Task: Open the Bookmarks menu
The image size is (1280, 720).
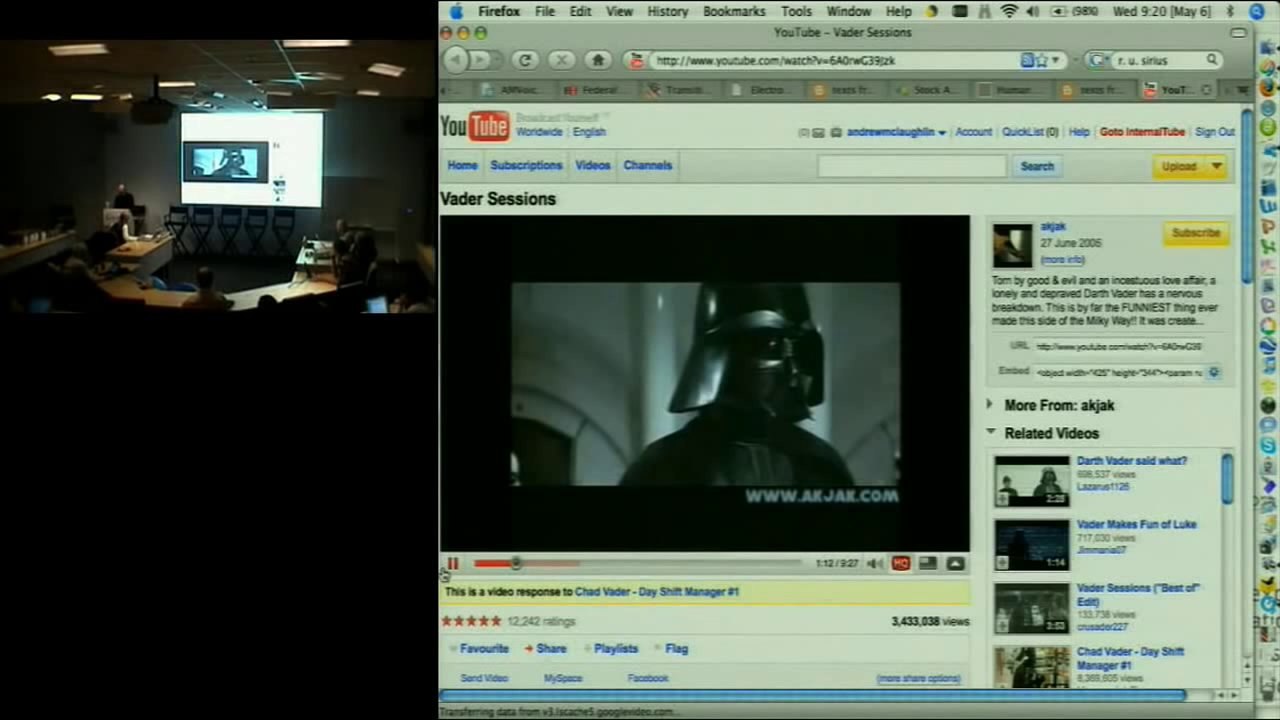Action: coord(734,11)
